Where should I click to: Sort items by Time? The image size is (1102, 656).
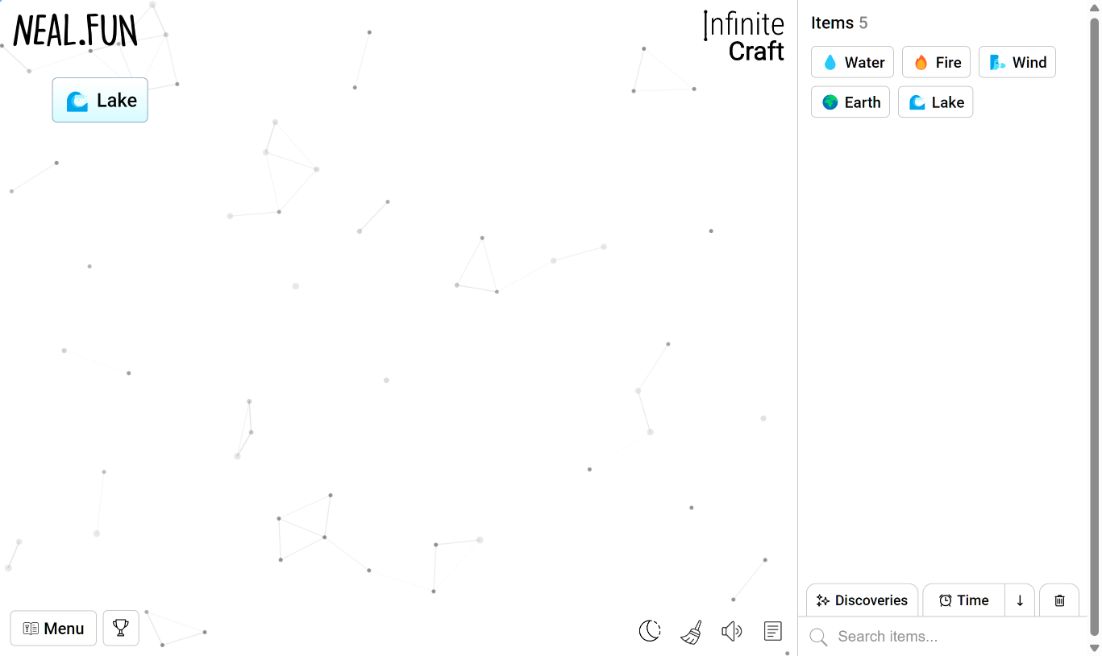[964, 600]
